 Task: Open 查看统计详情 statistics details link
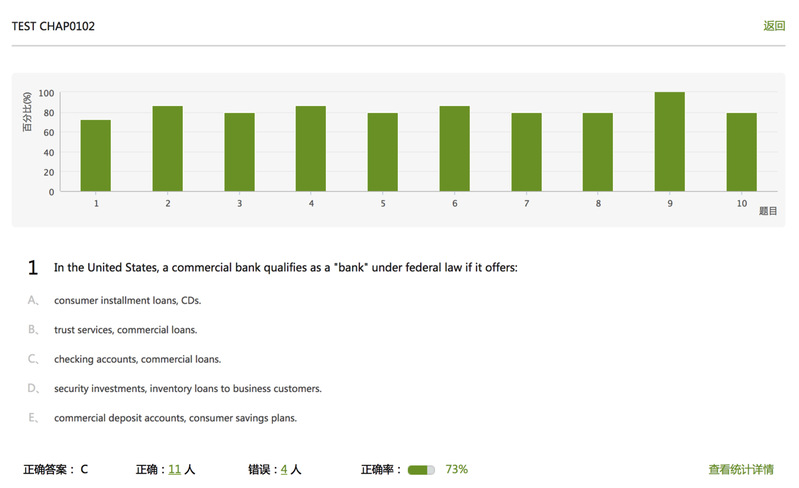(741, 469)
